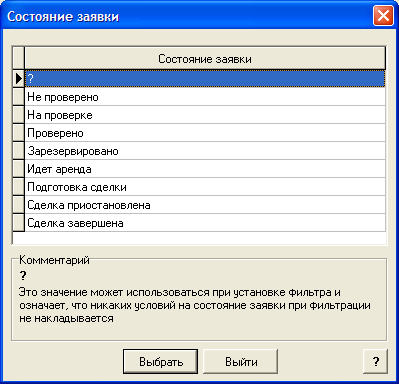Image resolution: width=399 pixels, height=384 pixels.
Task: Click row selector beside 'Сделка завершена'
Action: (x=19, y=223)
